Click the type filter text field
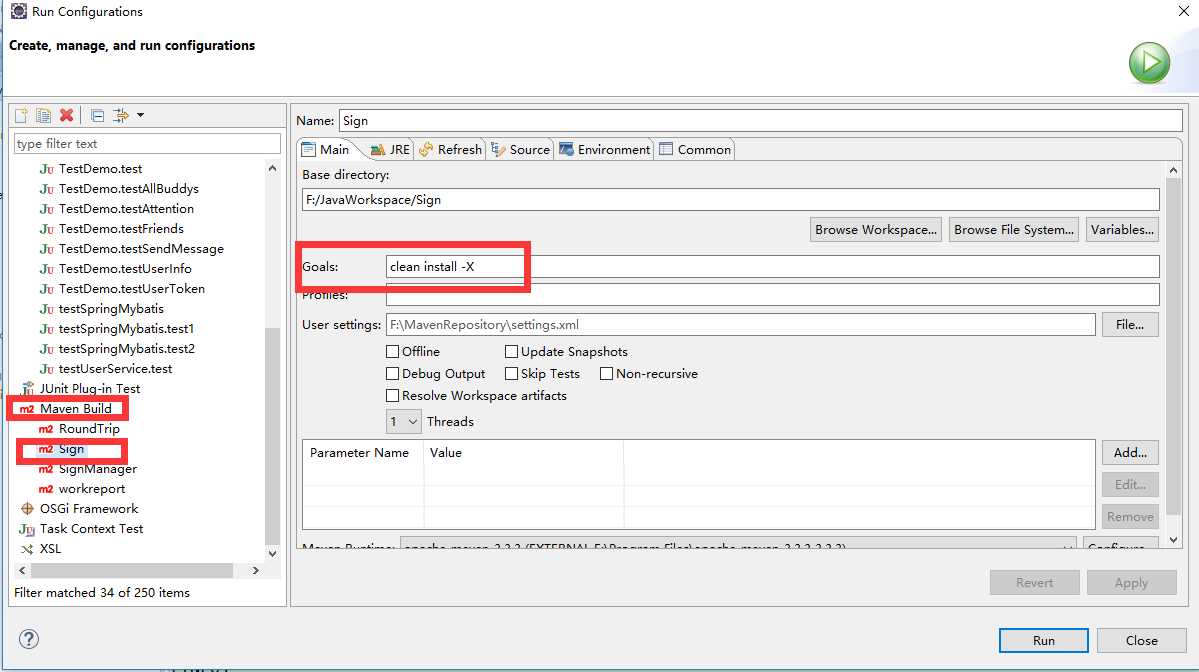 [x=147, y=144]
